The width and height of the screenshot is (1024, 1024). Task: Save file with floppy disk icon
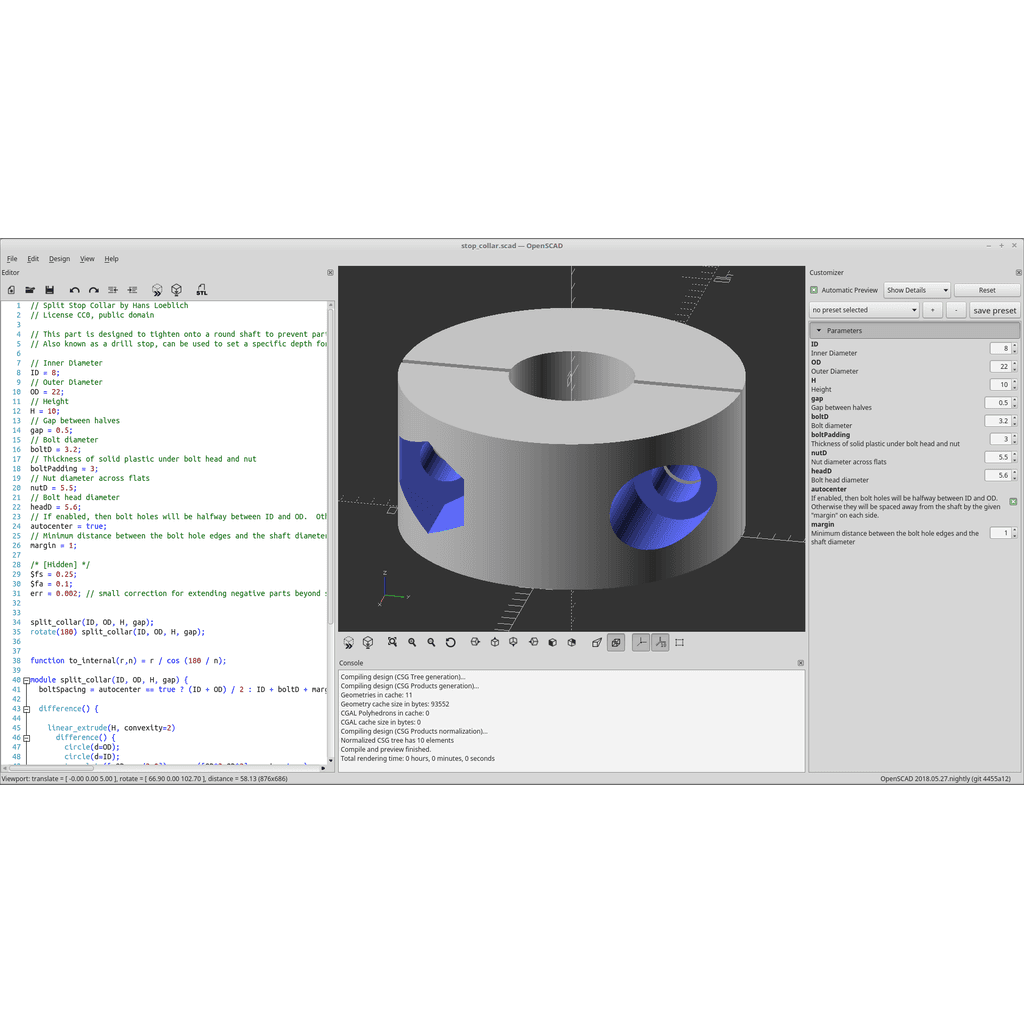pos(50,290)
